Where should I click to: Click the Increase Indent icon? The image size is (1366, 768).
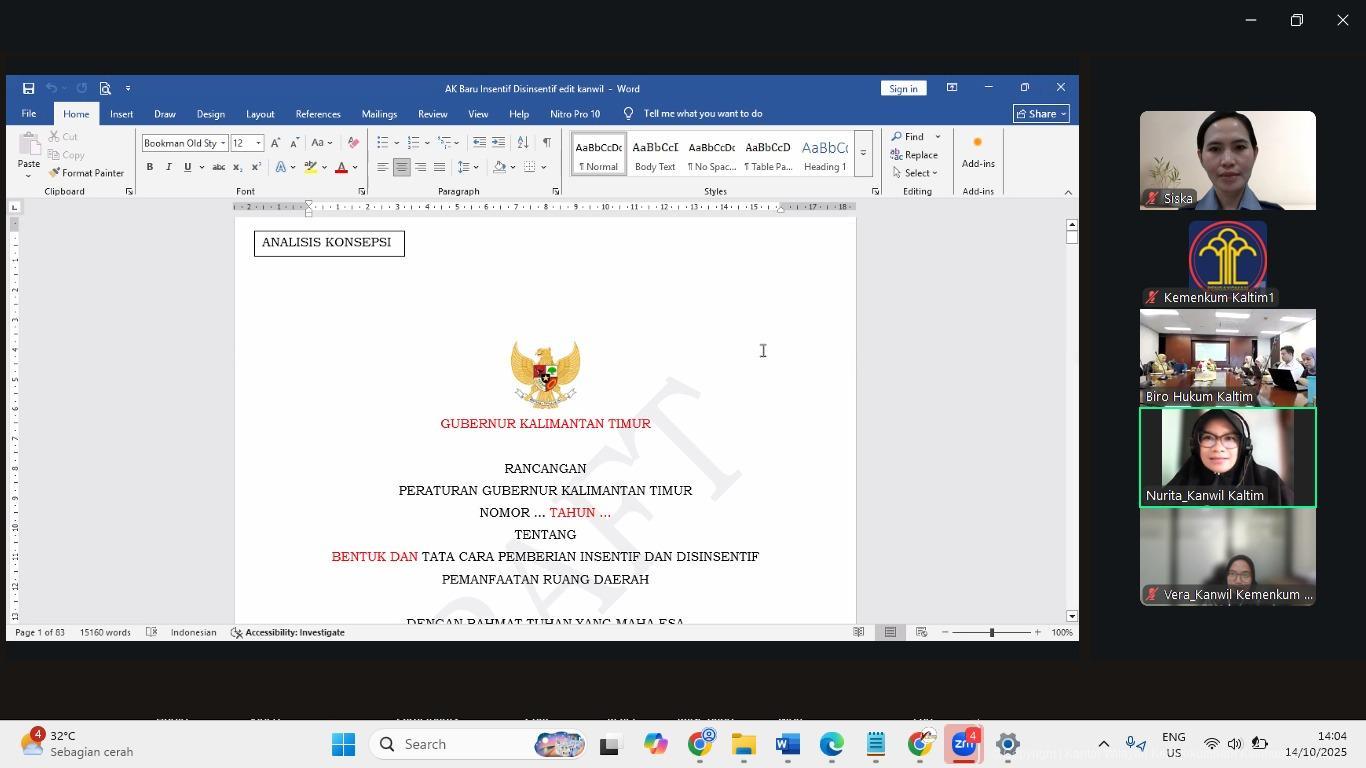(x=498, y=143)
